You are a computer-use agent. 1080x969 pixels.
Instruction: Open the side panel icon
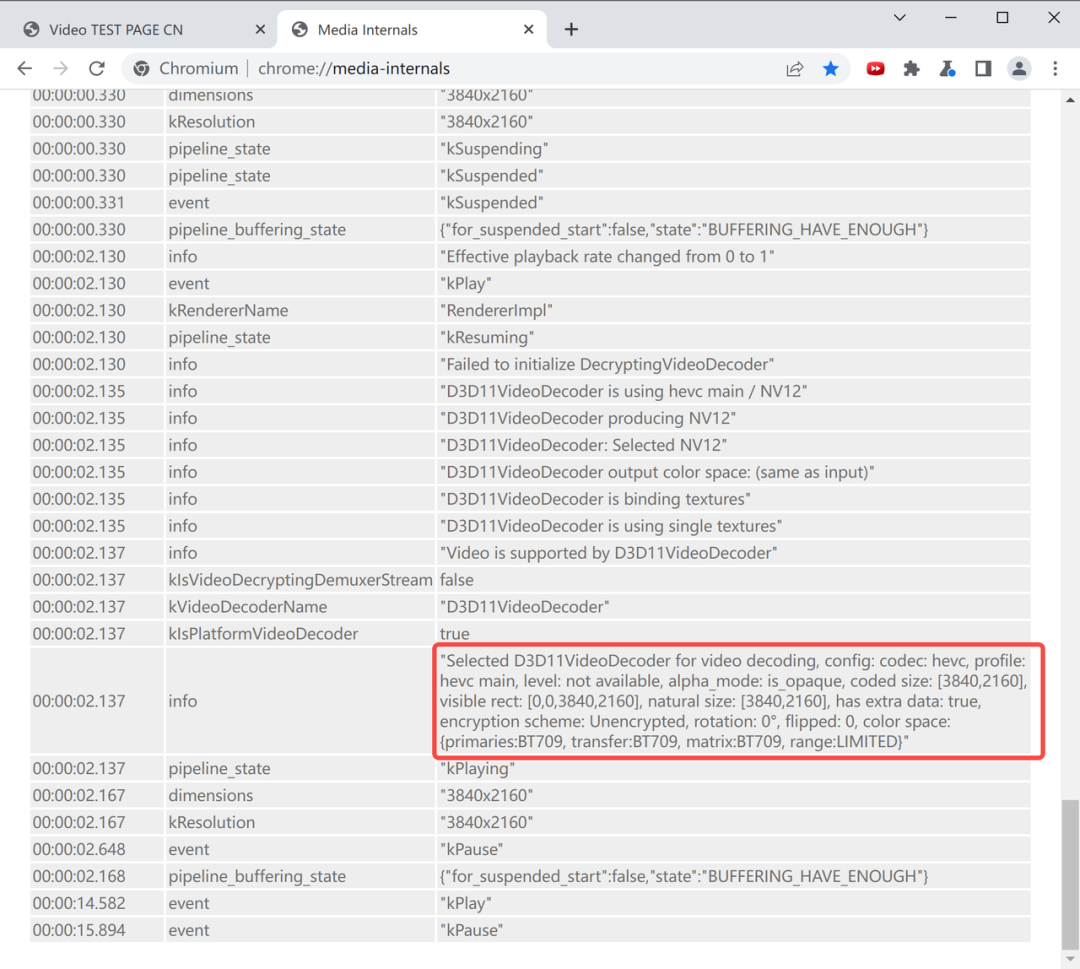[983, 69]
